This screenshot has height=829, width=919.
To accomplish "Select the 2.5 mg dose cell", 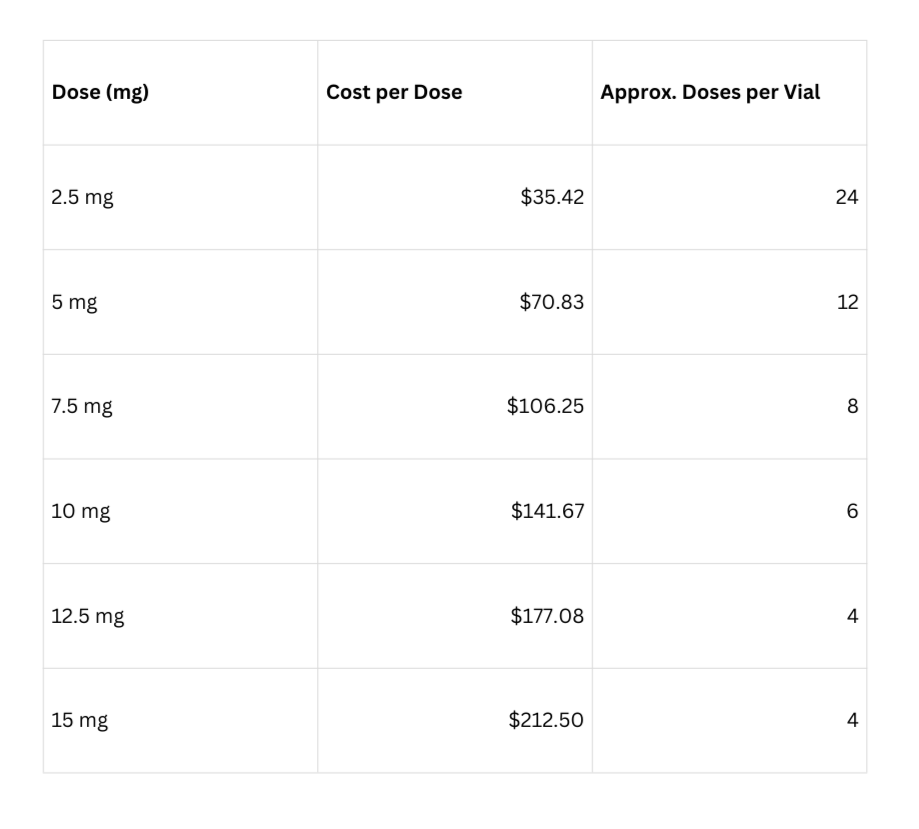I will point(181,198).
